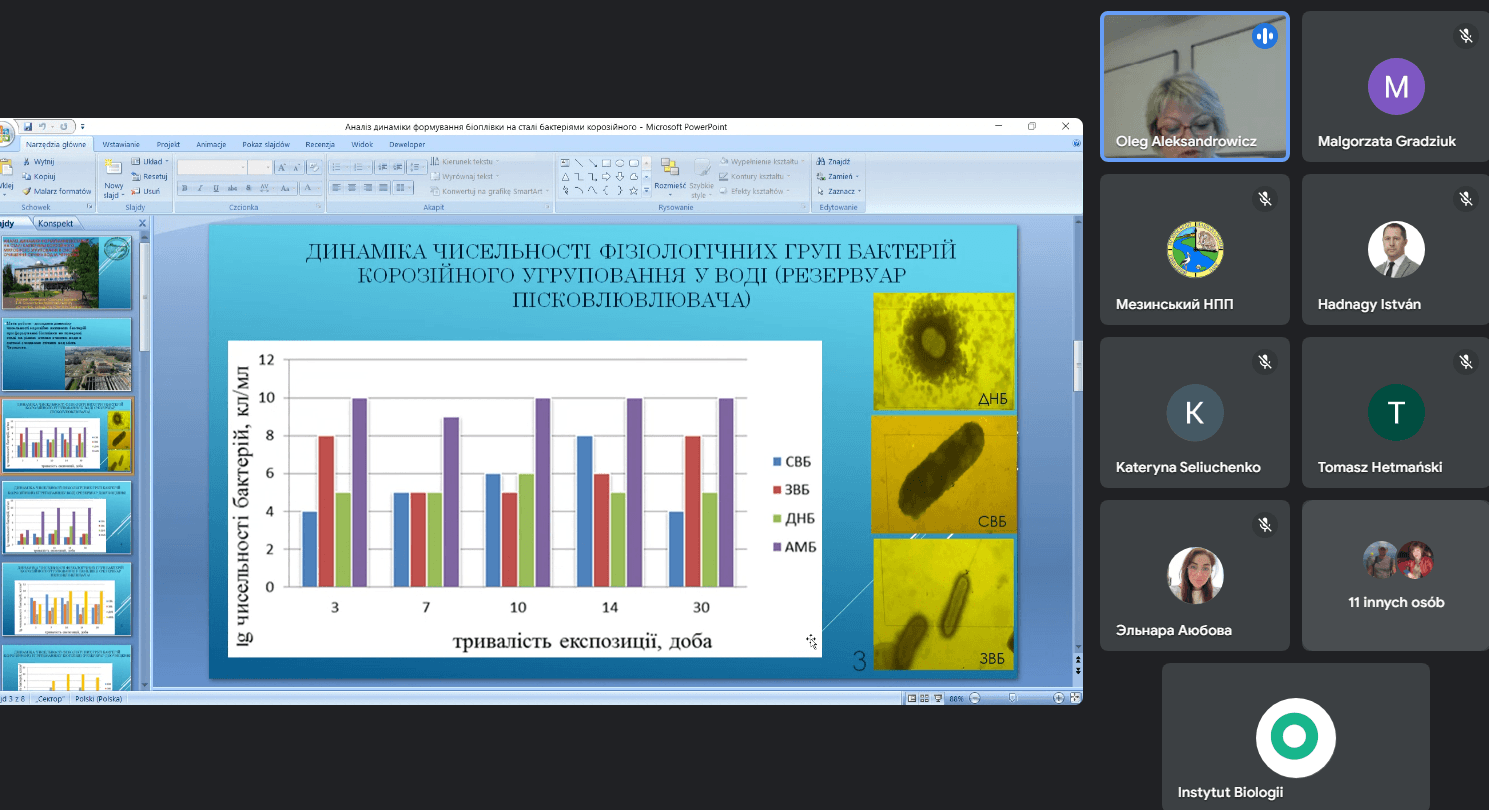Toggle align text left button
1489x810 pixels.
click(x=336, y=188)
